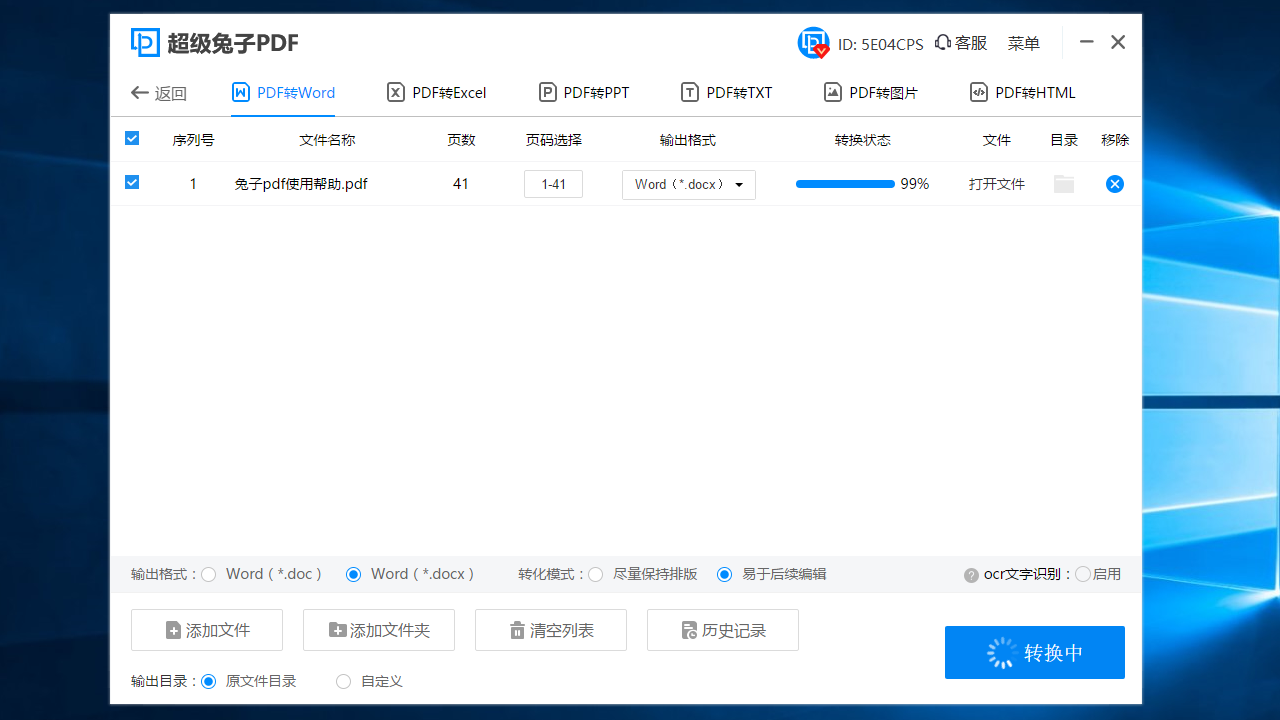The height and width of the screenshot is (720, 1280).
Task: Switch to the PDF转Excel tab
Action: [436, 93]
